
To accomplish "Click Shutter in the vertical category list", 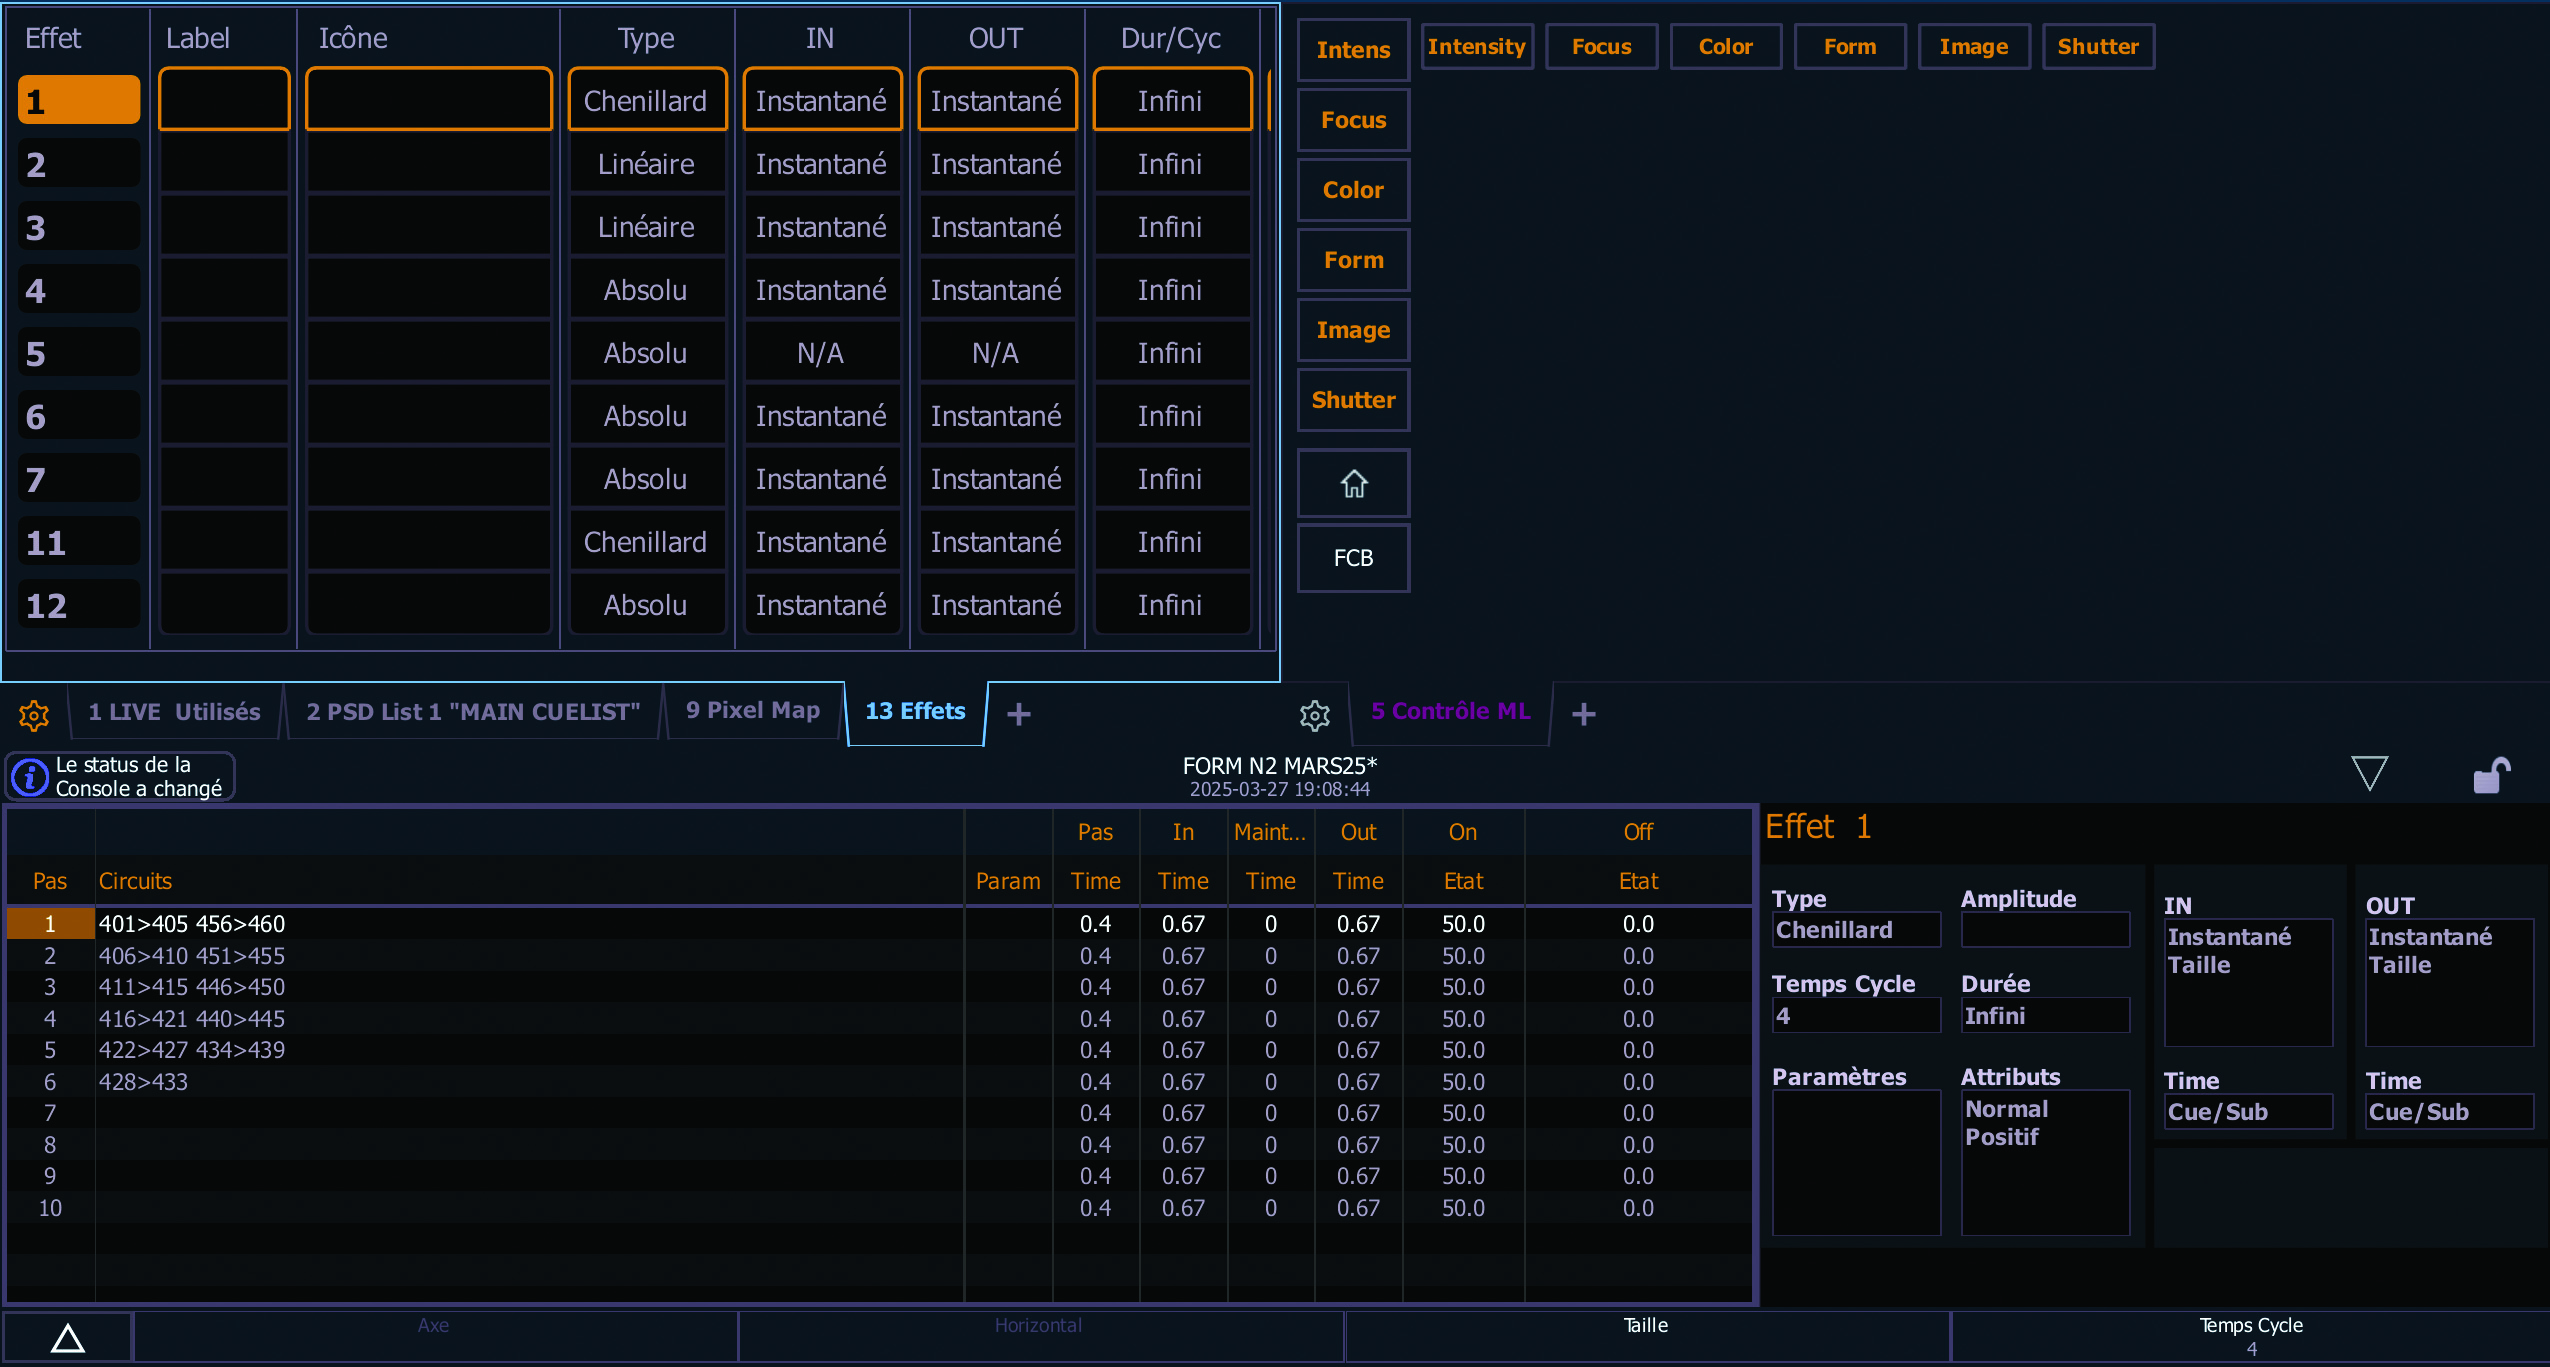I will [x=1353, y=400].
